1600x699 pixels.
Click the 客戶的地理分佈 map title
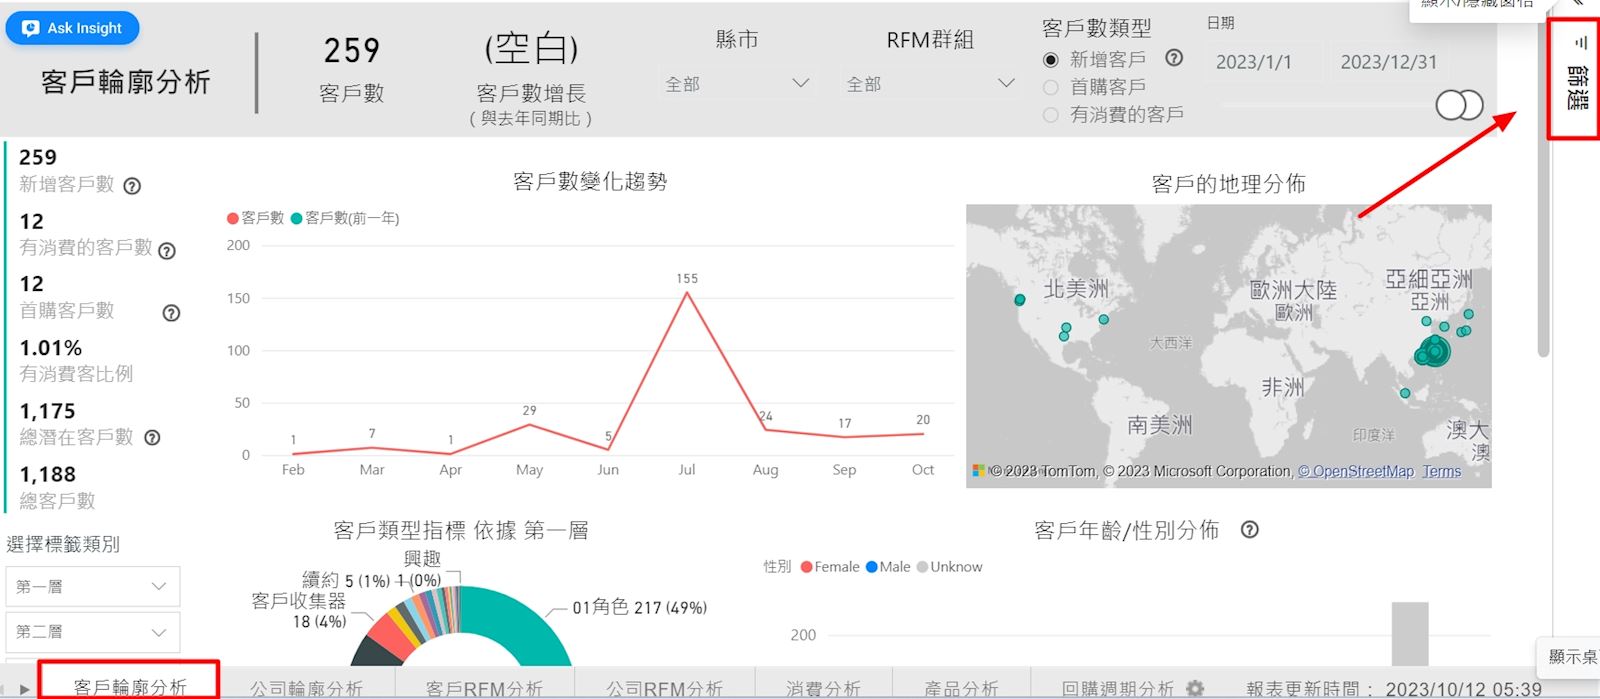[x=1228, y=184]
